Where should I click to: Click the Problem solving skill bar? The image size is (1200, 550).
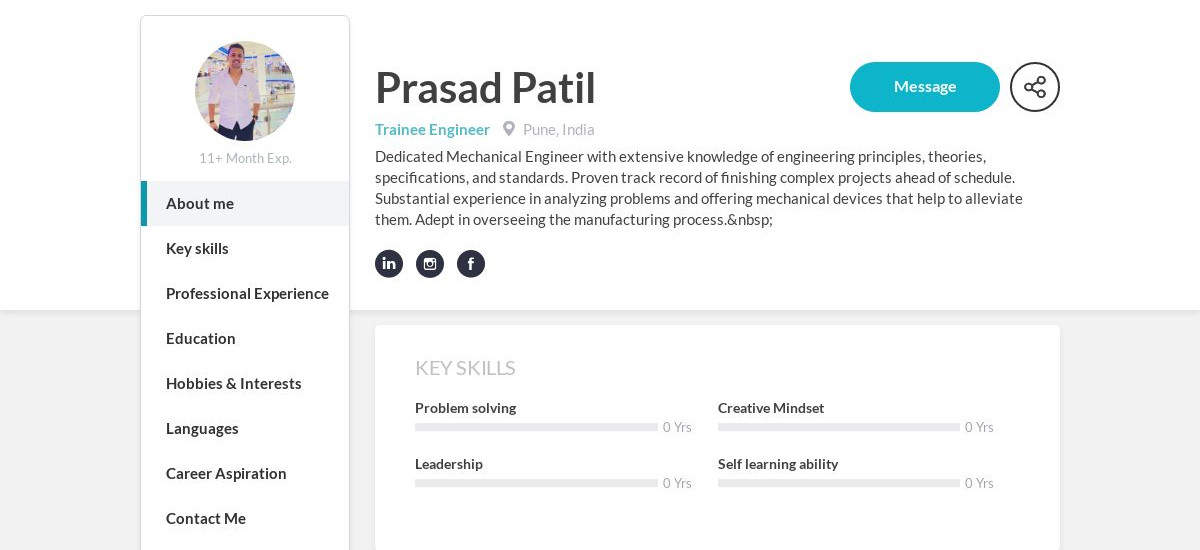point(536,427)
